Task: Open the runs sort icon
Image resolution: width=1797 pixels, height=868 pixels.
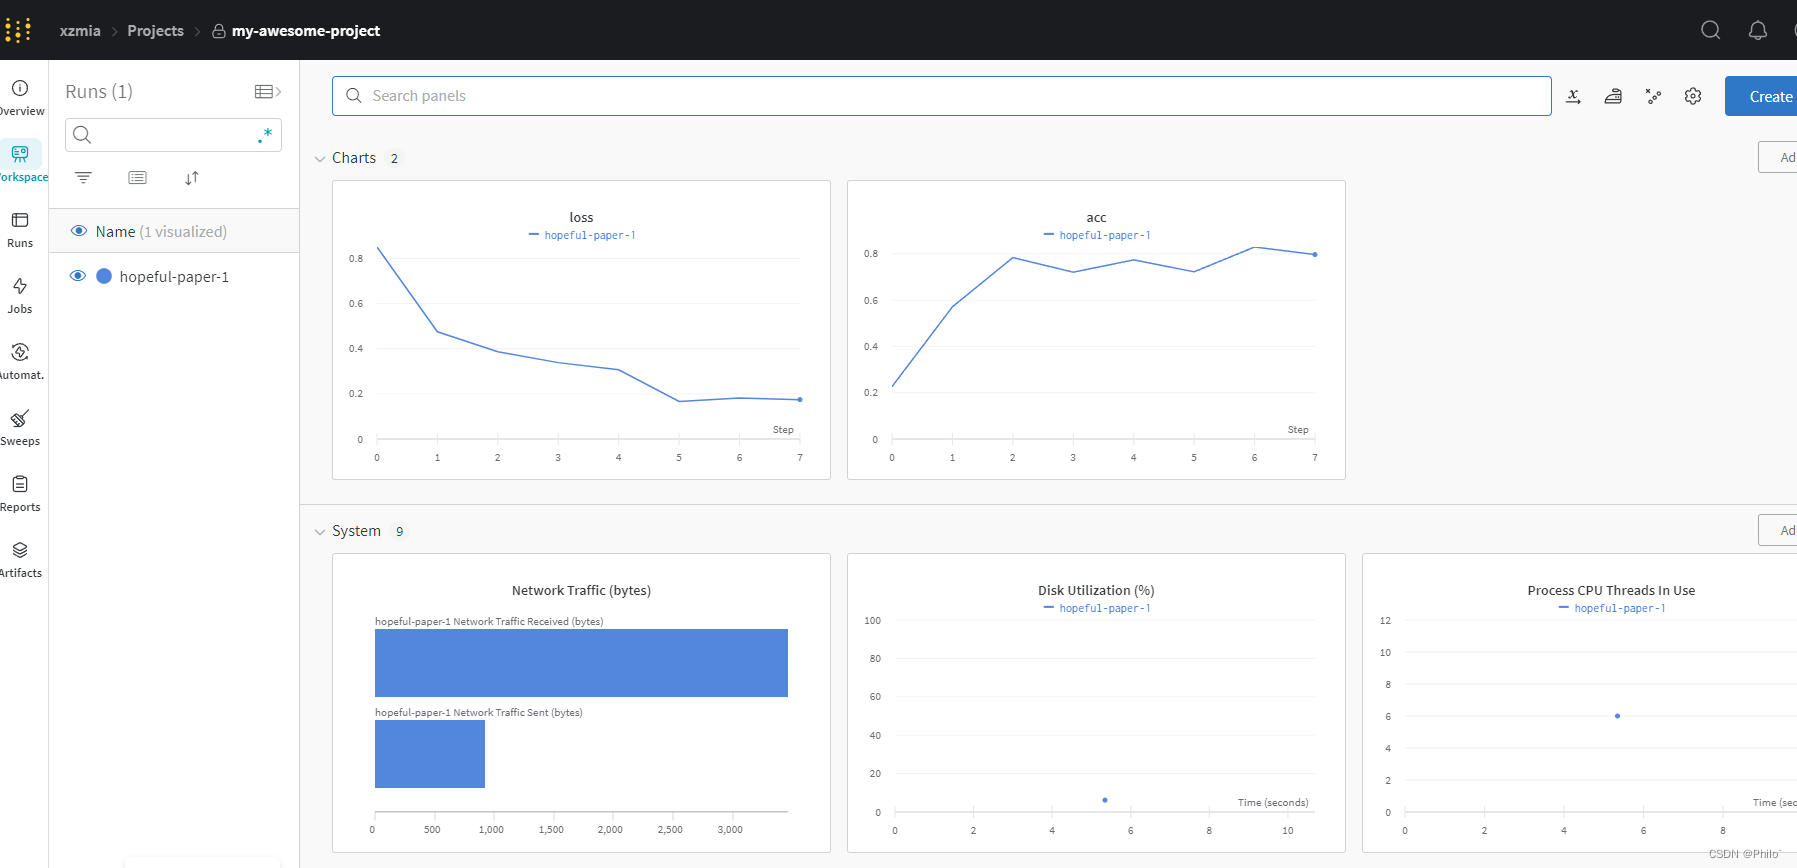Action: click(192, 178)
